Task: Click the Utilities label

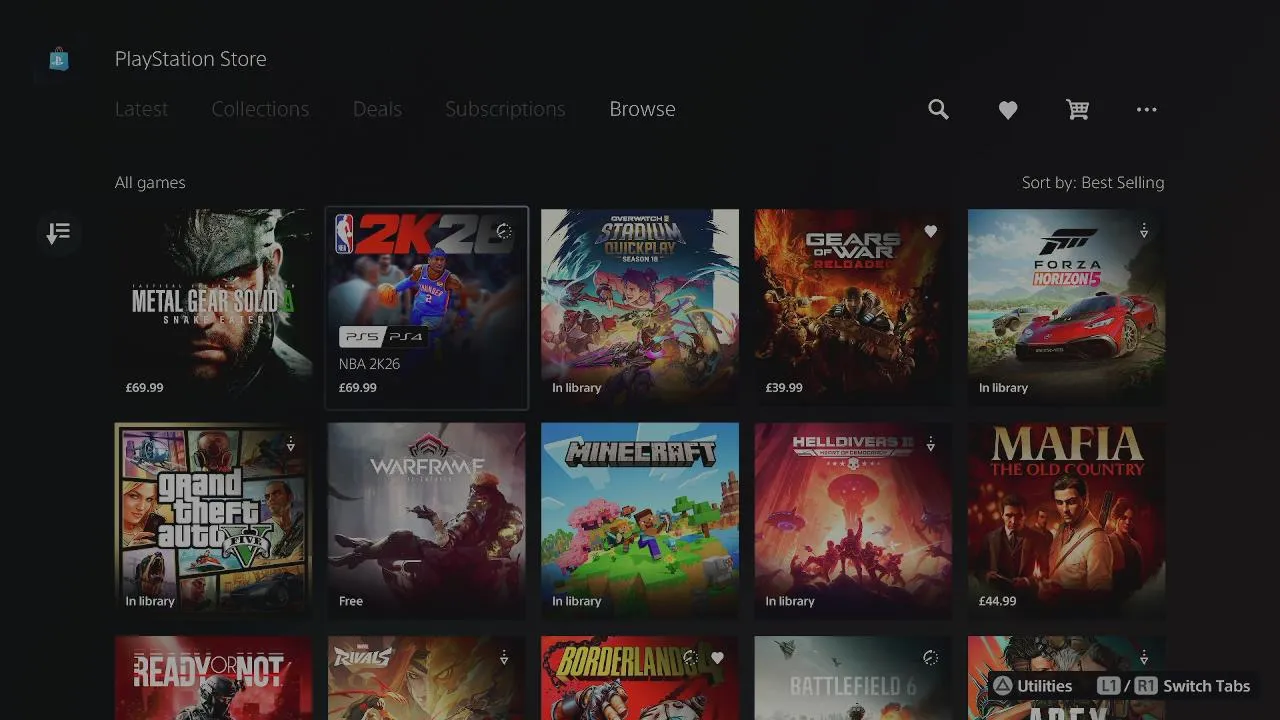Action: click(1044, 686)
